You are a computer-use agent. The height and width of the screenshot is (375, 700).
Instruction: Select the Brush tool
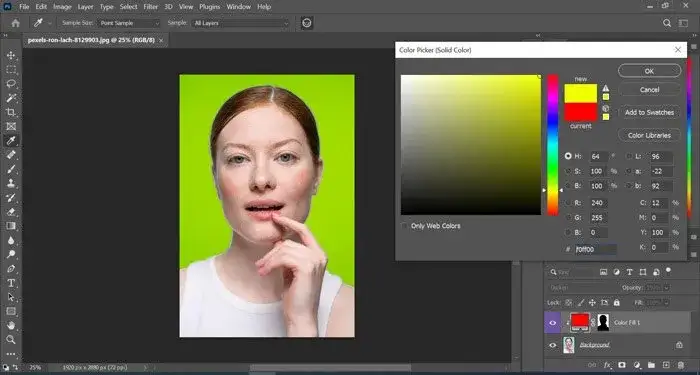click(11, 169)
